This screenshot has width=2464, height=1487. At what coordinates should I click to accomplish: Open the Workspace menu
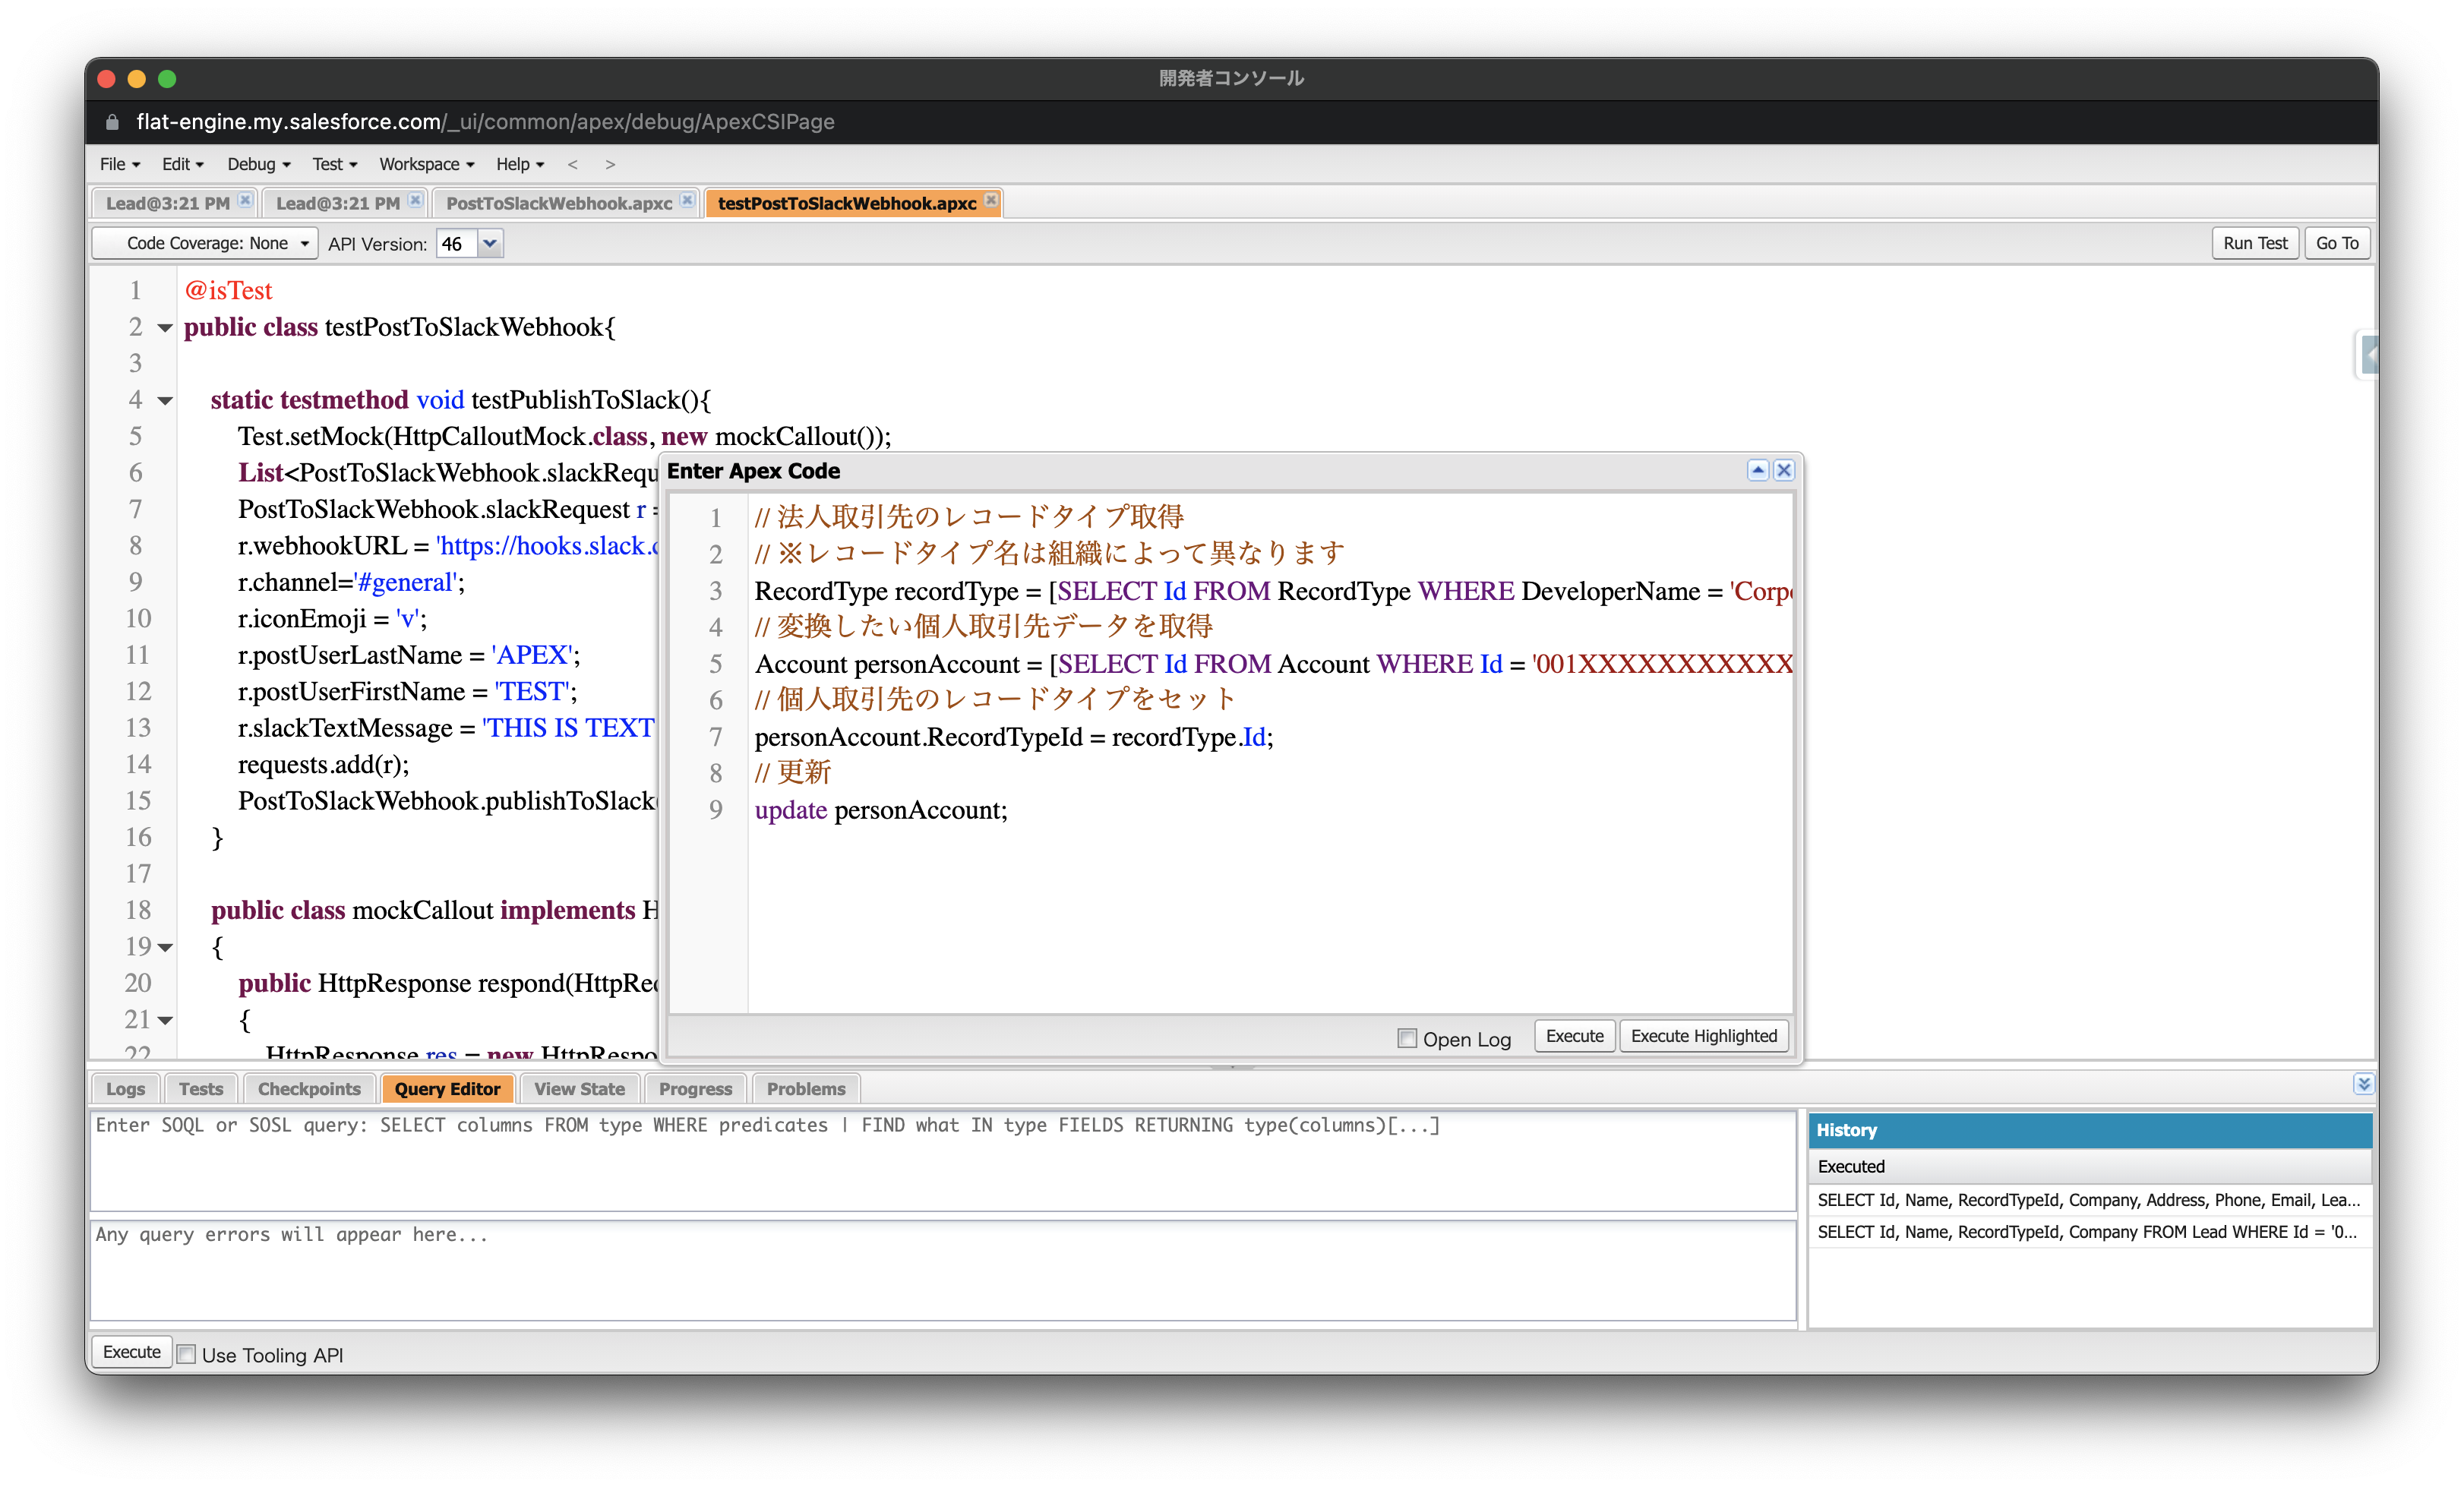coord(427,164)
